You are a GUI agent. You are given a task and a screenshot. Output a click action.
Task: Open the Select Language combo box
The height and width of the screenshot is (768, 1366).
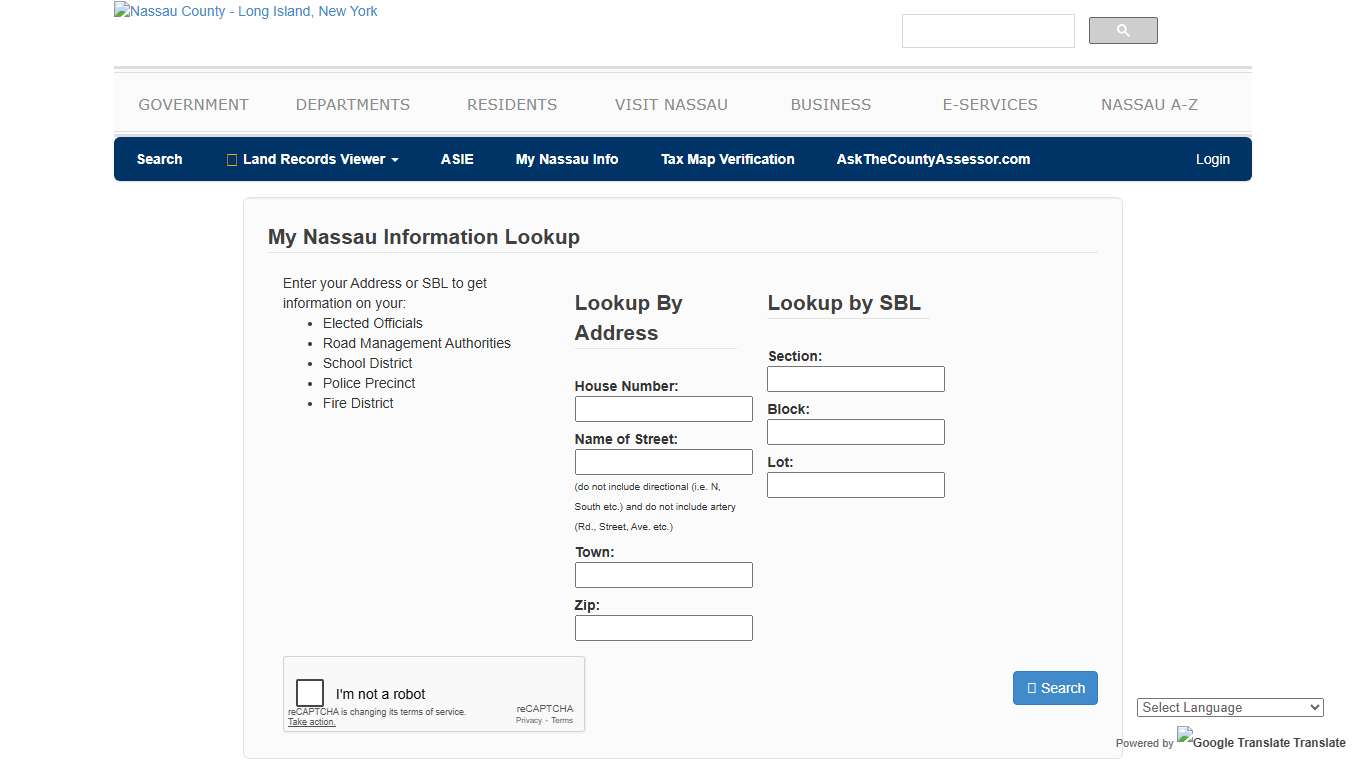(1229, 707)
